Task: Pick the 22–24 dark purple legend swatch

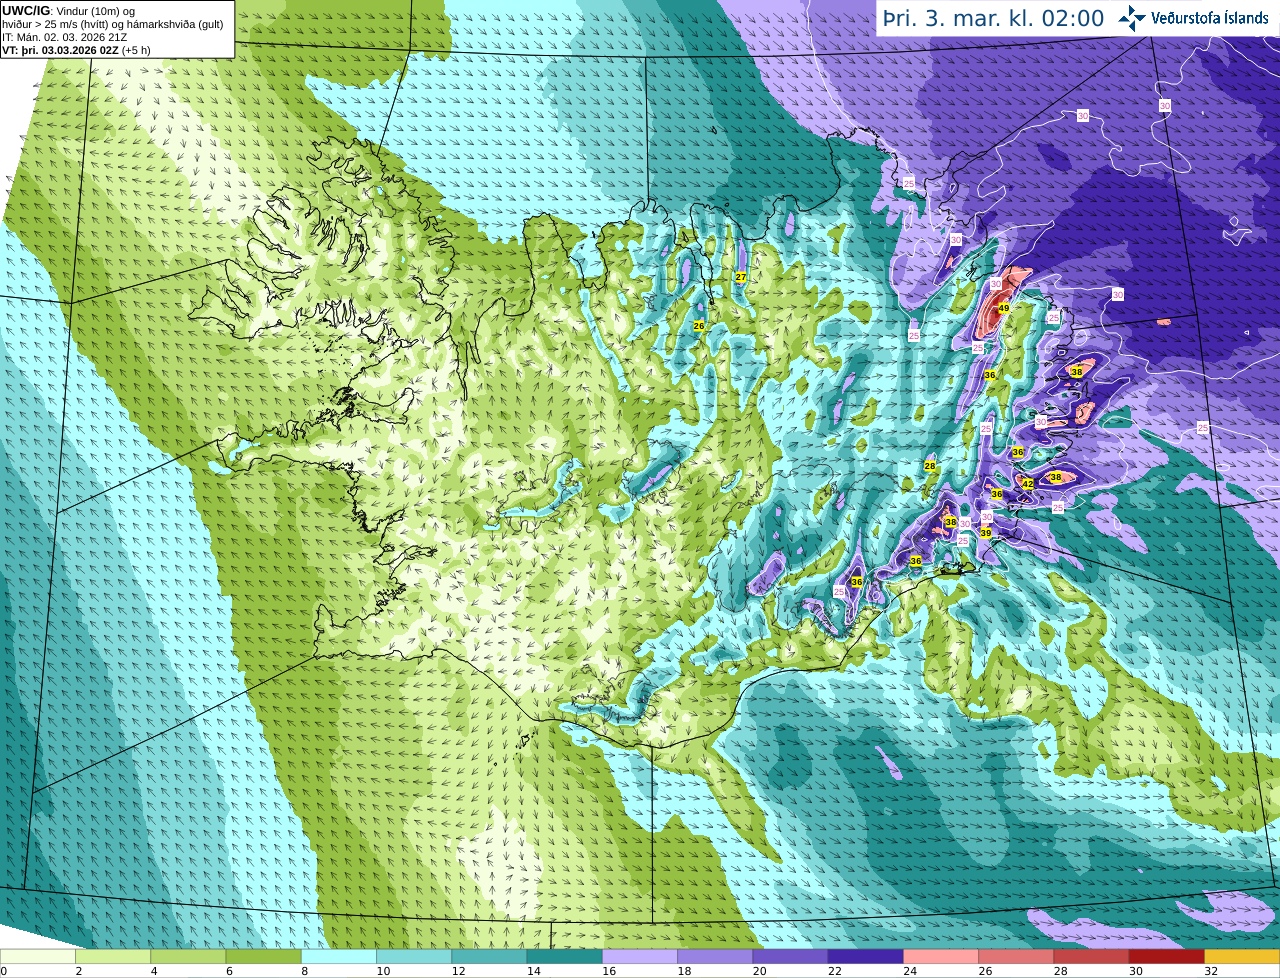Action: [866, 957]
